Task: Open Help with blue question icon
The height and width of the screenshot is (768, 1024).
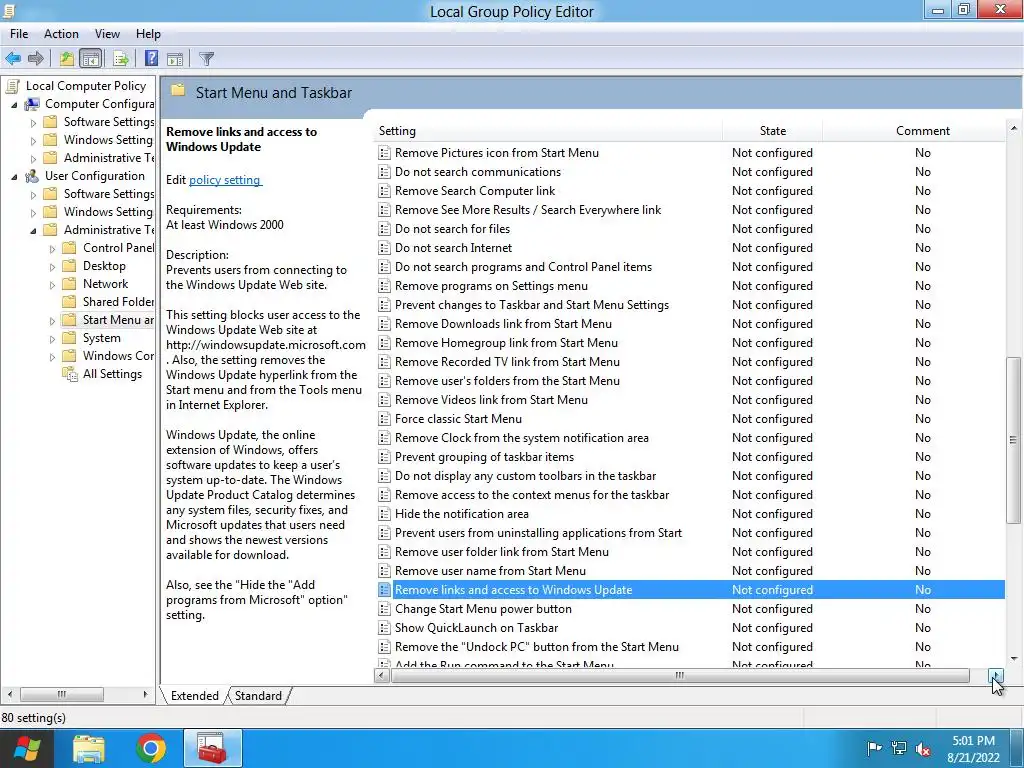Action: [151, 59]
